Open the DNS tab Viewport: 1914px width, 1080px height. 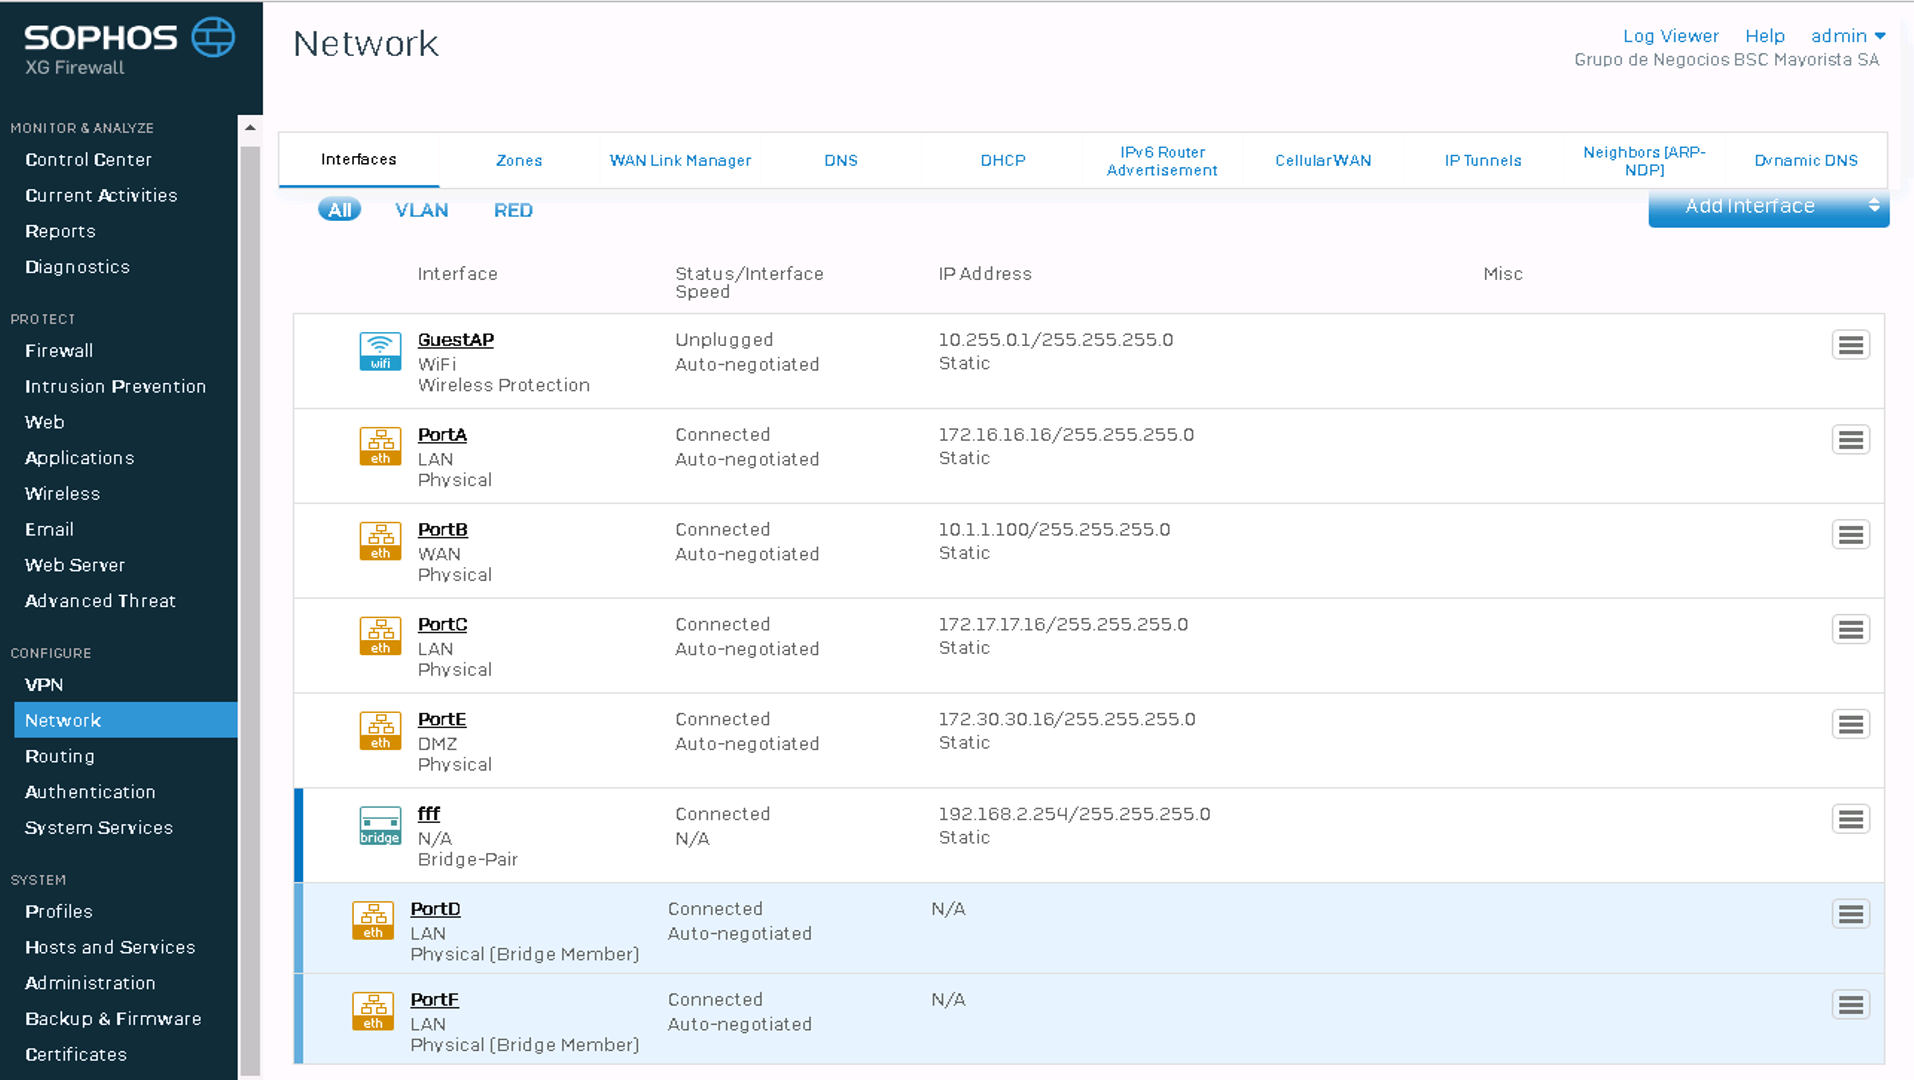tap(841, 161)
